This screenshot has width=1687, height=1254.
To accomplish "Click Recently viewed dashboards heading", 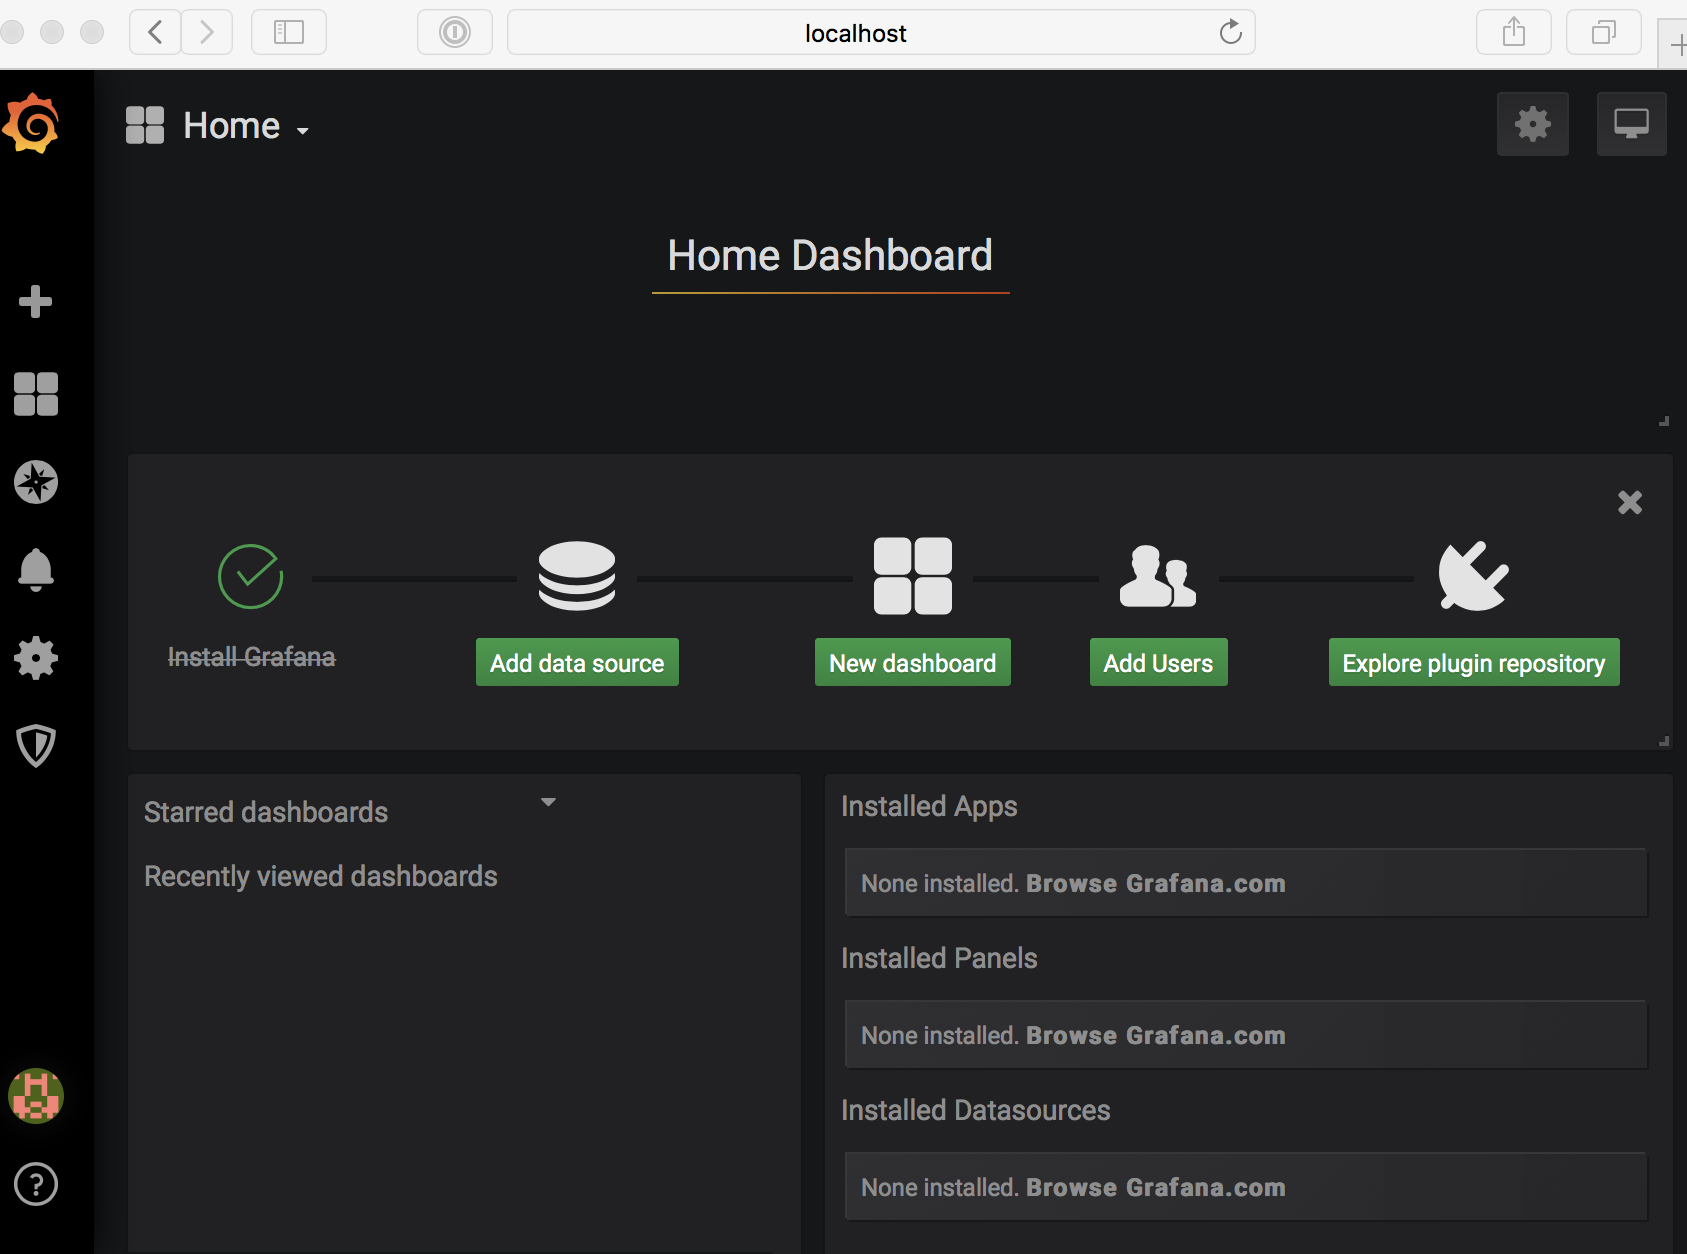I will (x=321, y=876).
